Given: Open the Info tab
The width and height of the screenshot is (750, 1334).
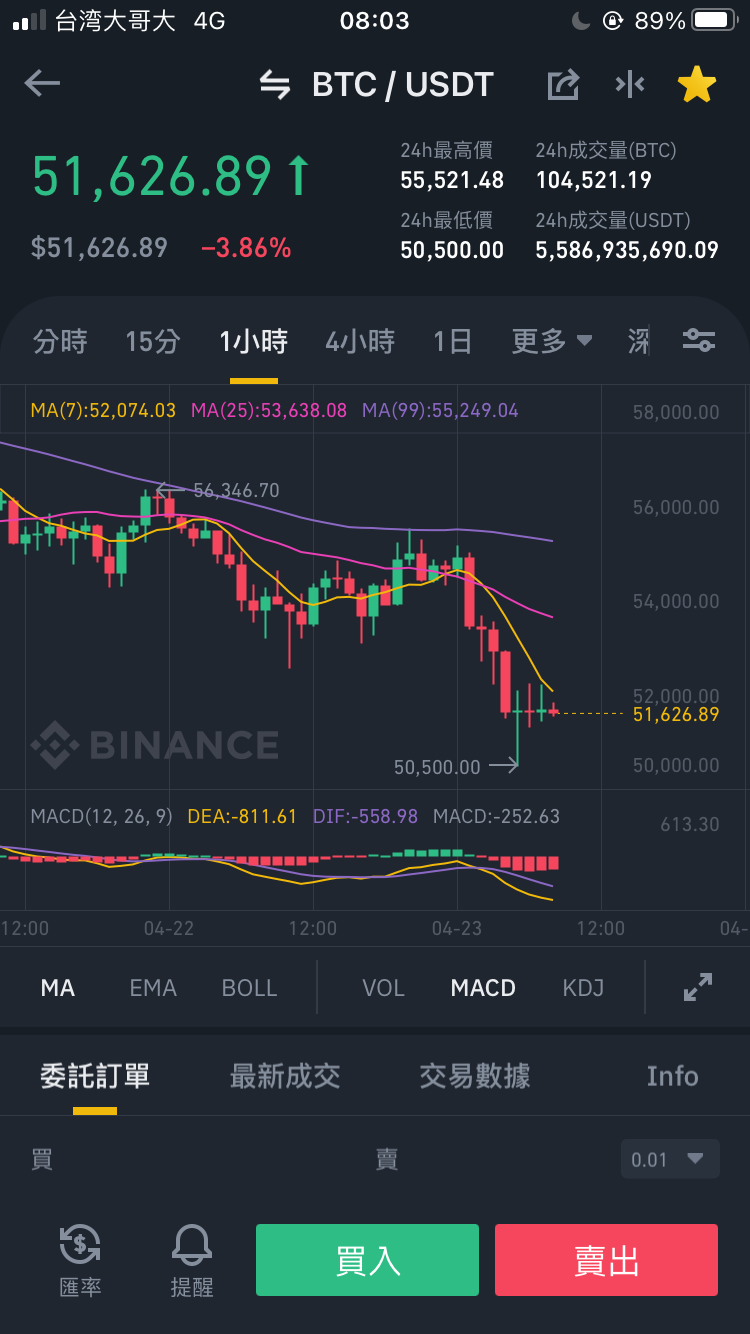Looking at the screenshot, I should point(672,1076).
